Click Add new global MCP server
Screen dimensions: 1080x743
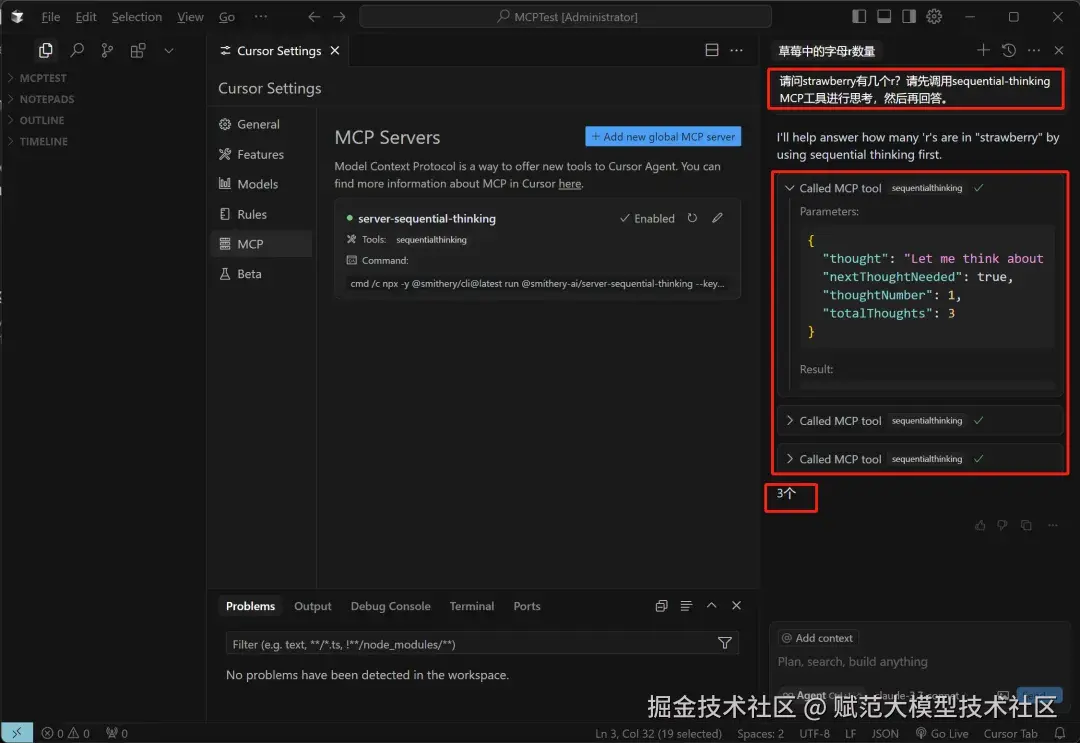pos(663,136)
